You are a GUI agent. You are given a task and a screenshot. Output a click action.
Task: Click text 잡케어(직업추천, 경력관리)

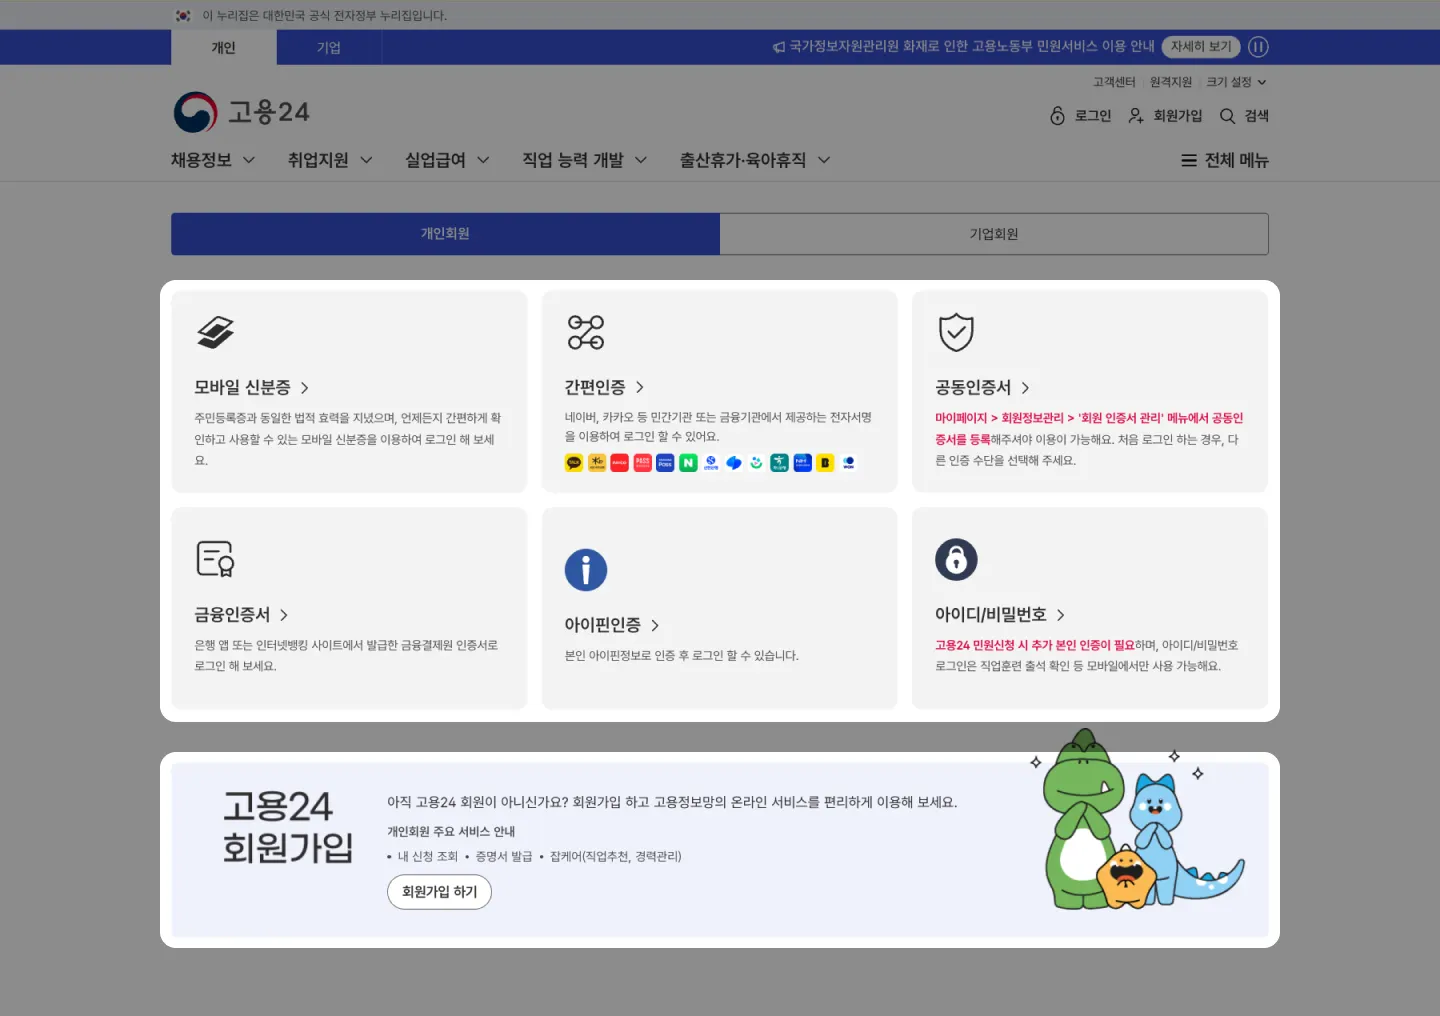pyautogui.click(x=616, y=857)
